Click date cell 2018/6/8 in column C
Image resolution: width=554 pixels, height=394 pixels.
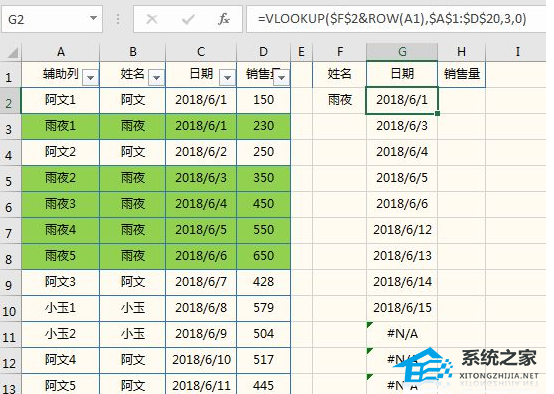pos(201,308)
